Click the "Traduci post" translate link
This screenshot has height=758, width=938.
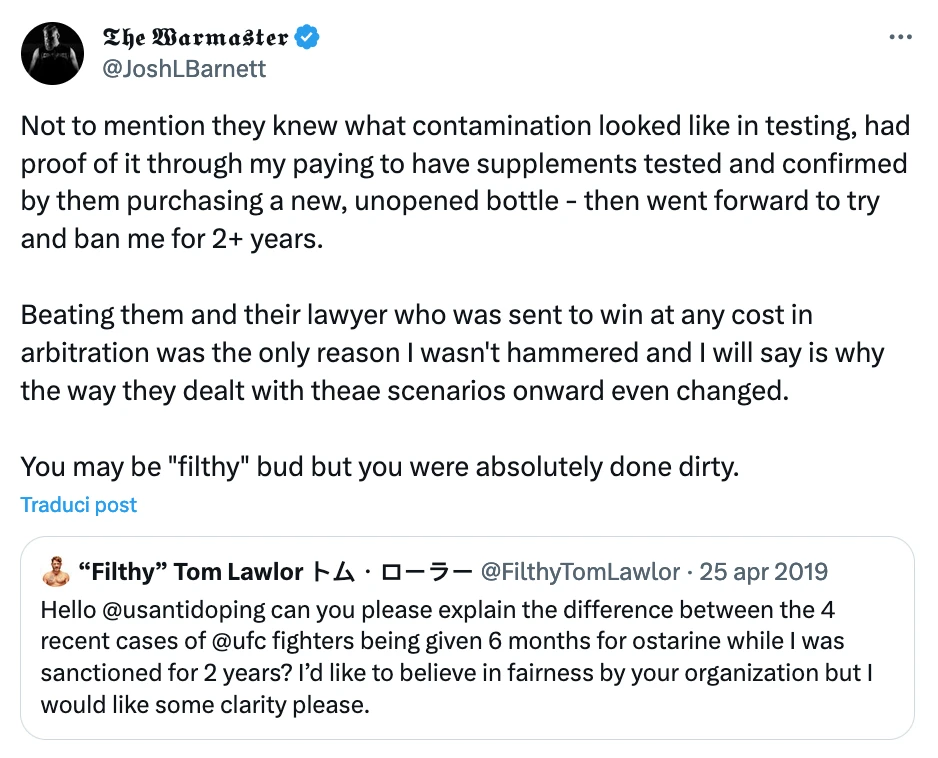[x=79, y=505]
